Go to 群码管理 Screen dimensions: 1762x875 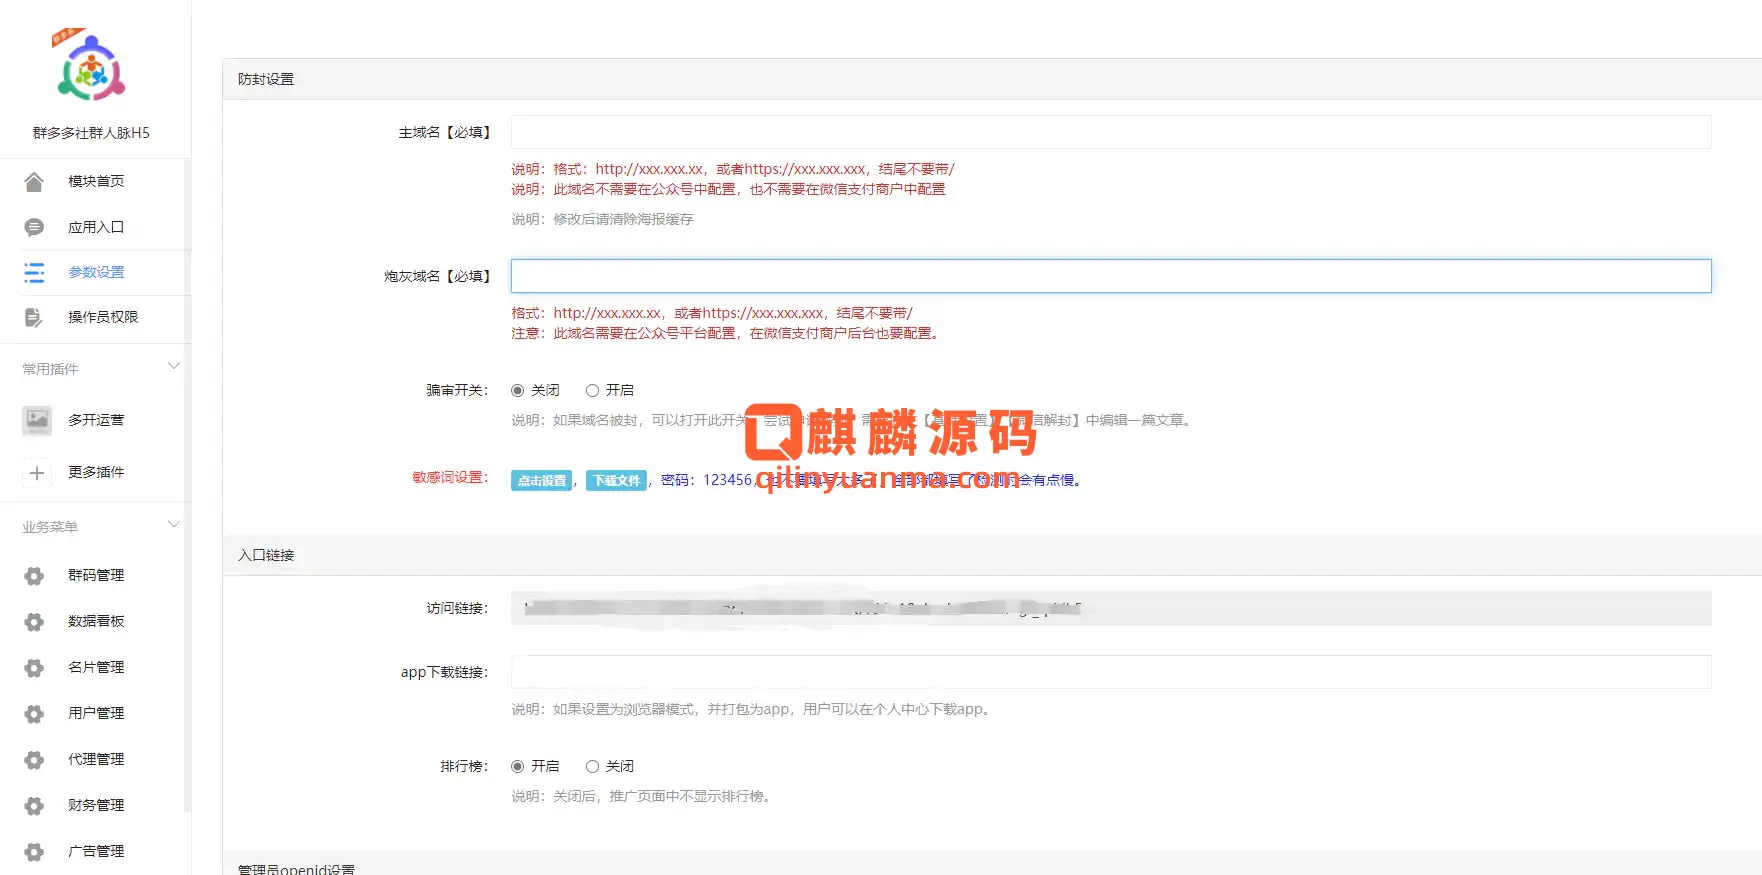[x=96, y=575]
